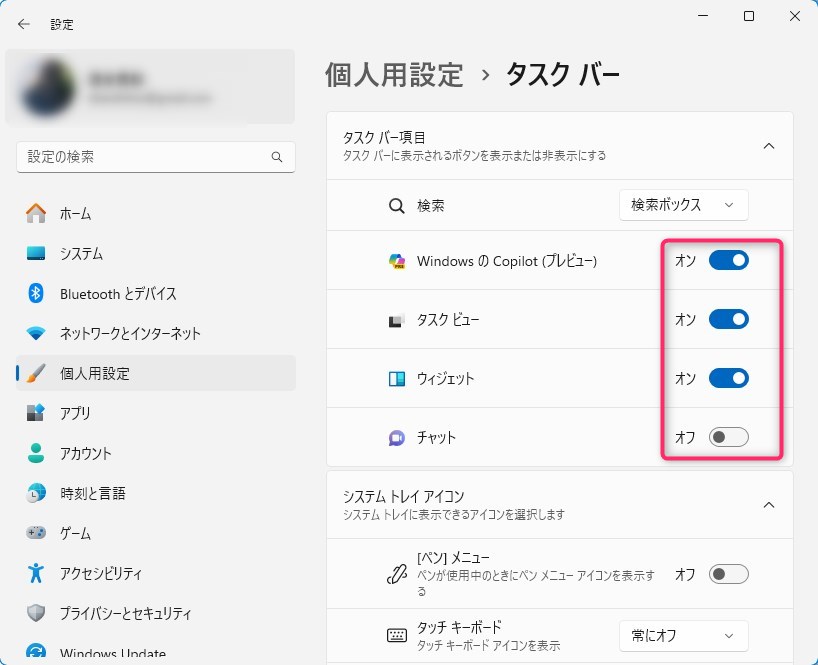
Task: Click the back arrow icon
Action: click(x=24, y=24)
